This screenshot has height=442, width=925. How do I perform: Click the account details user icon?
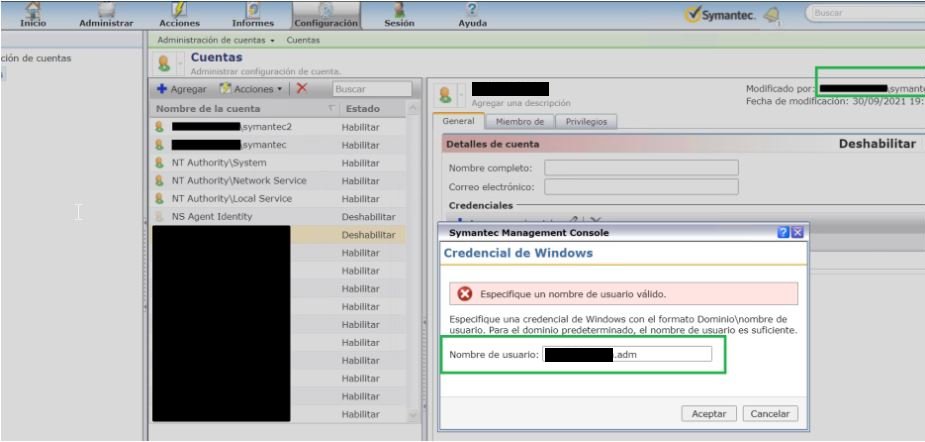coord(445,95)
